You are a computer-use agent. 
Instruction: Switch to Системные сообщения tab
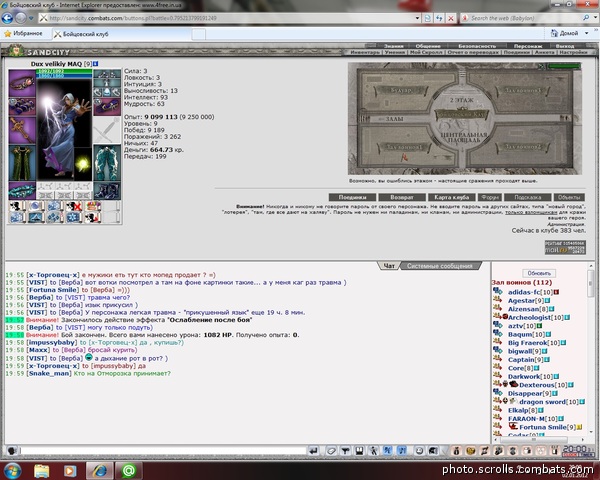(x=440, y=266)
